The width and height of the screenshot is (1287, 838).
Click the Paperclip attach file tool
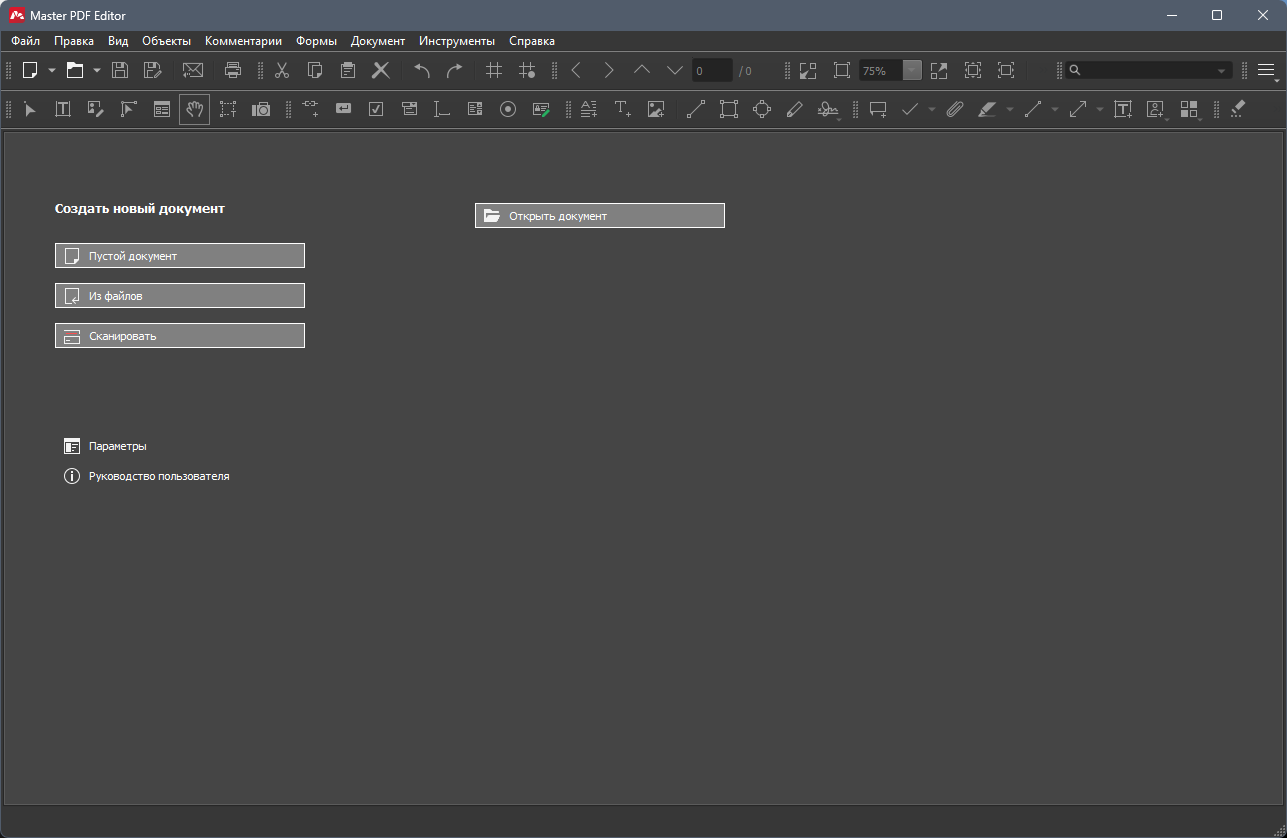coord(951,109)
